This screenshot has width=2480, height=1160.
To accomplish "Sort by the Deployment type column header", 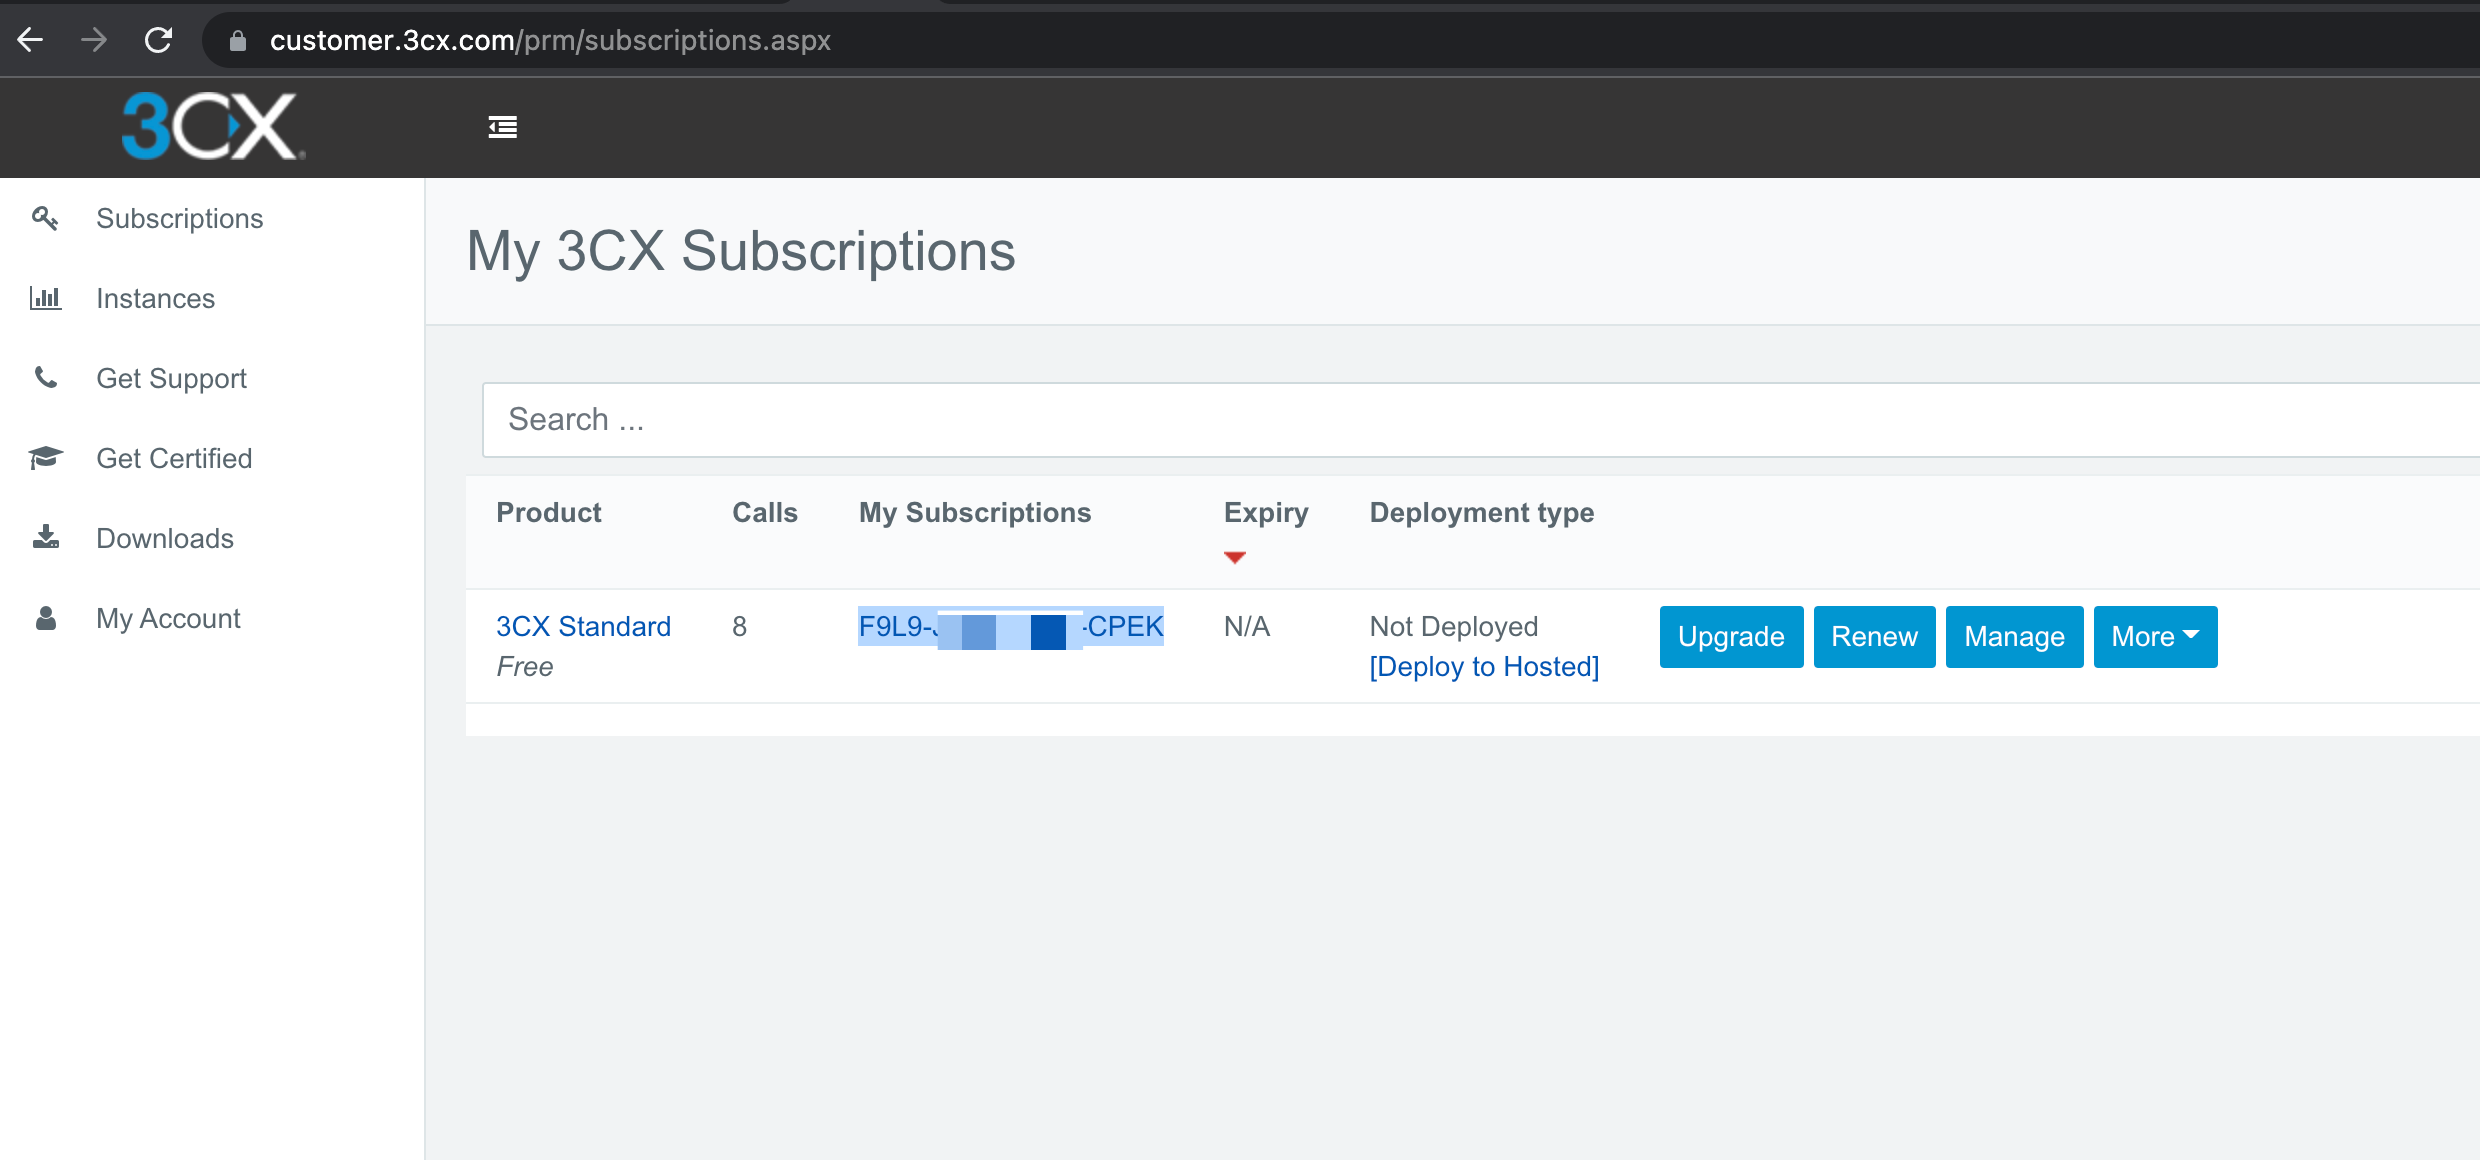I will pyautogui.click(x=1482, y=513).
